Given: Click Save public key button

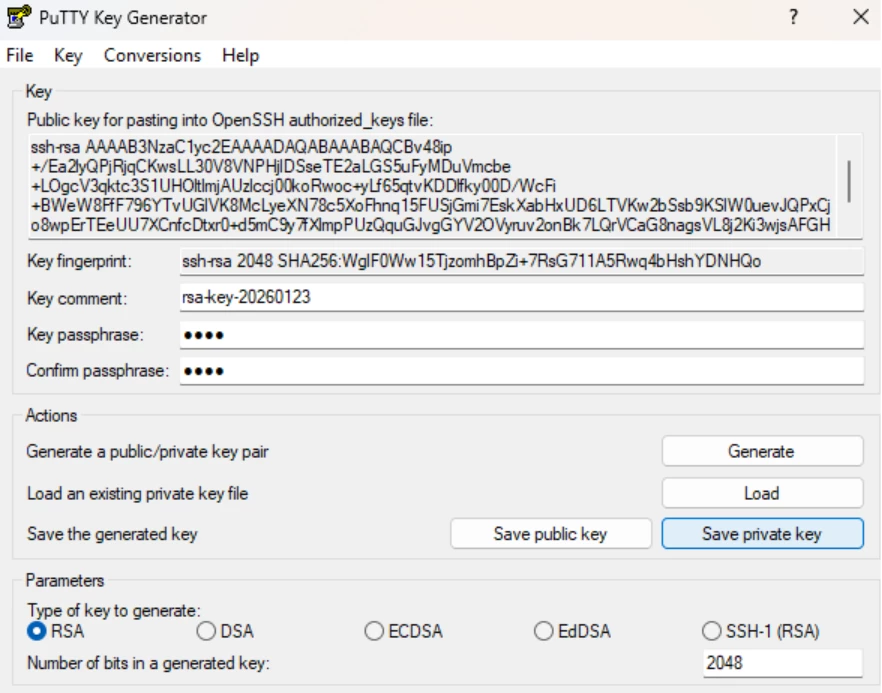Looking at the screenshot, I should point(551,533).
